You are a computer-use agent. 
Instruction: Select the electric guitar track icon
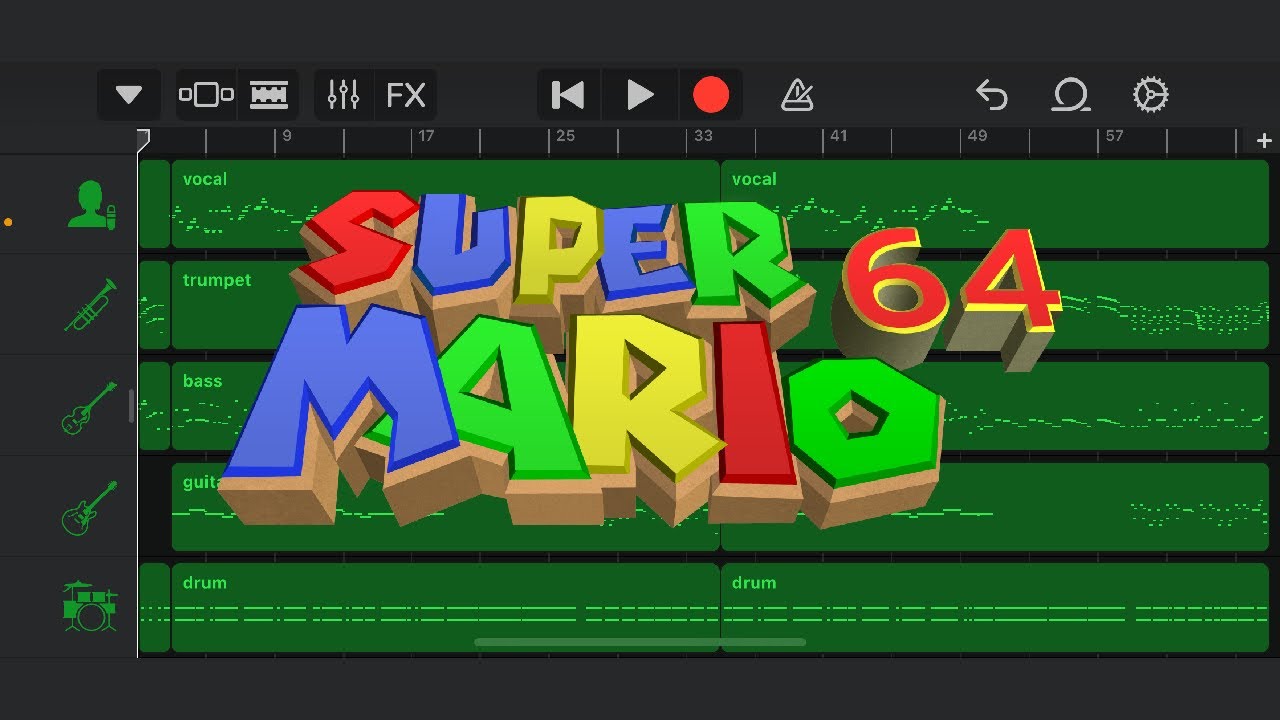pos(91,508)
